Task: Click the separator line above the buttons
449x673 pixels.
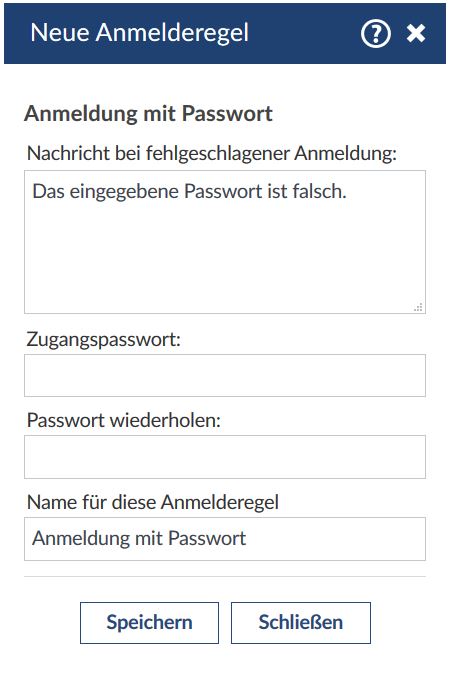Action: pos(225,576)
